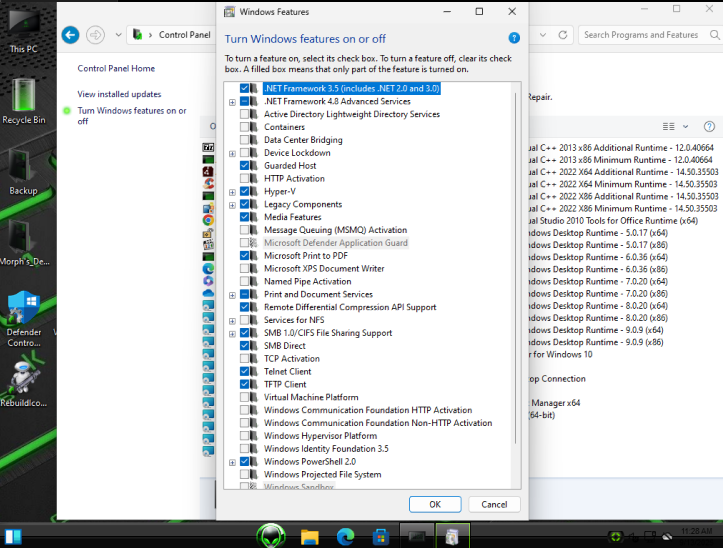The image size is (723, 548).
Task: Open the Backup folder desktop icon
Action: point(23,172)
